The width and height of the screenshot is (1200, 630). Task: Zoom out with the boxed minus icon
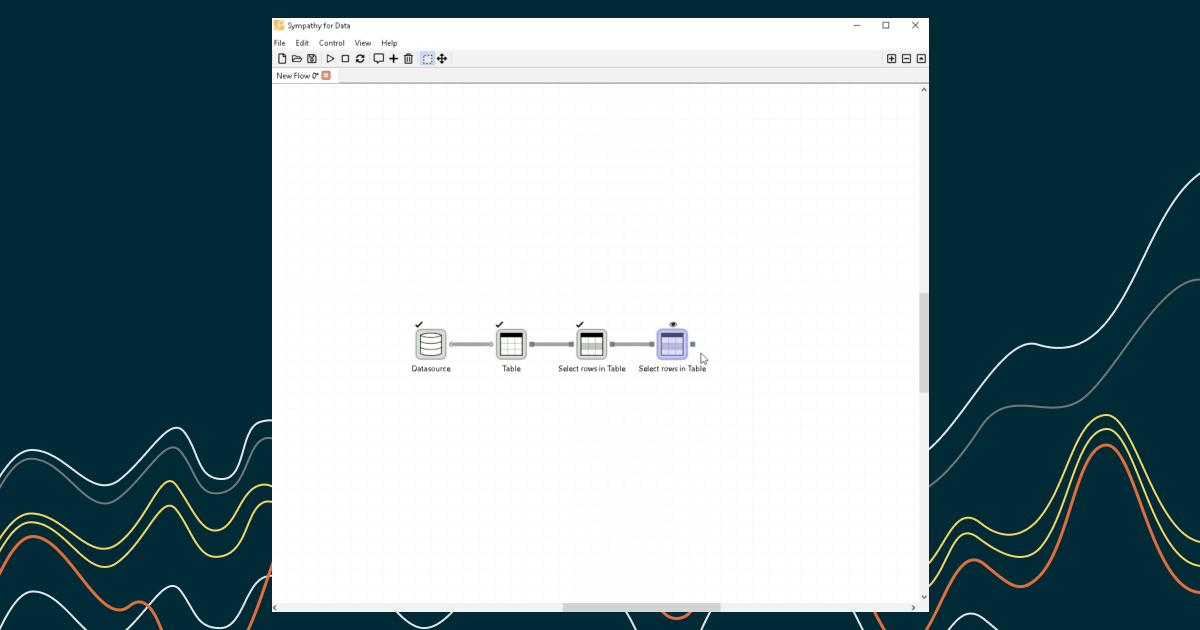point(906,59)
